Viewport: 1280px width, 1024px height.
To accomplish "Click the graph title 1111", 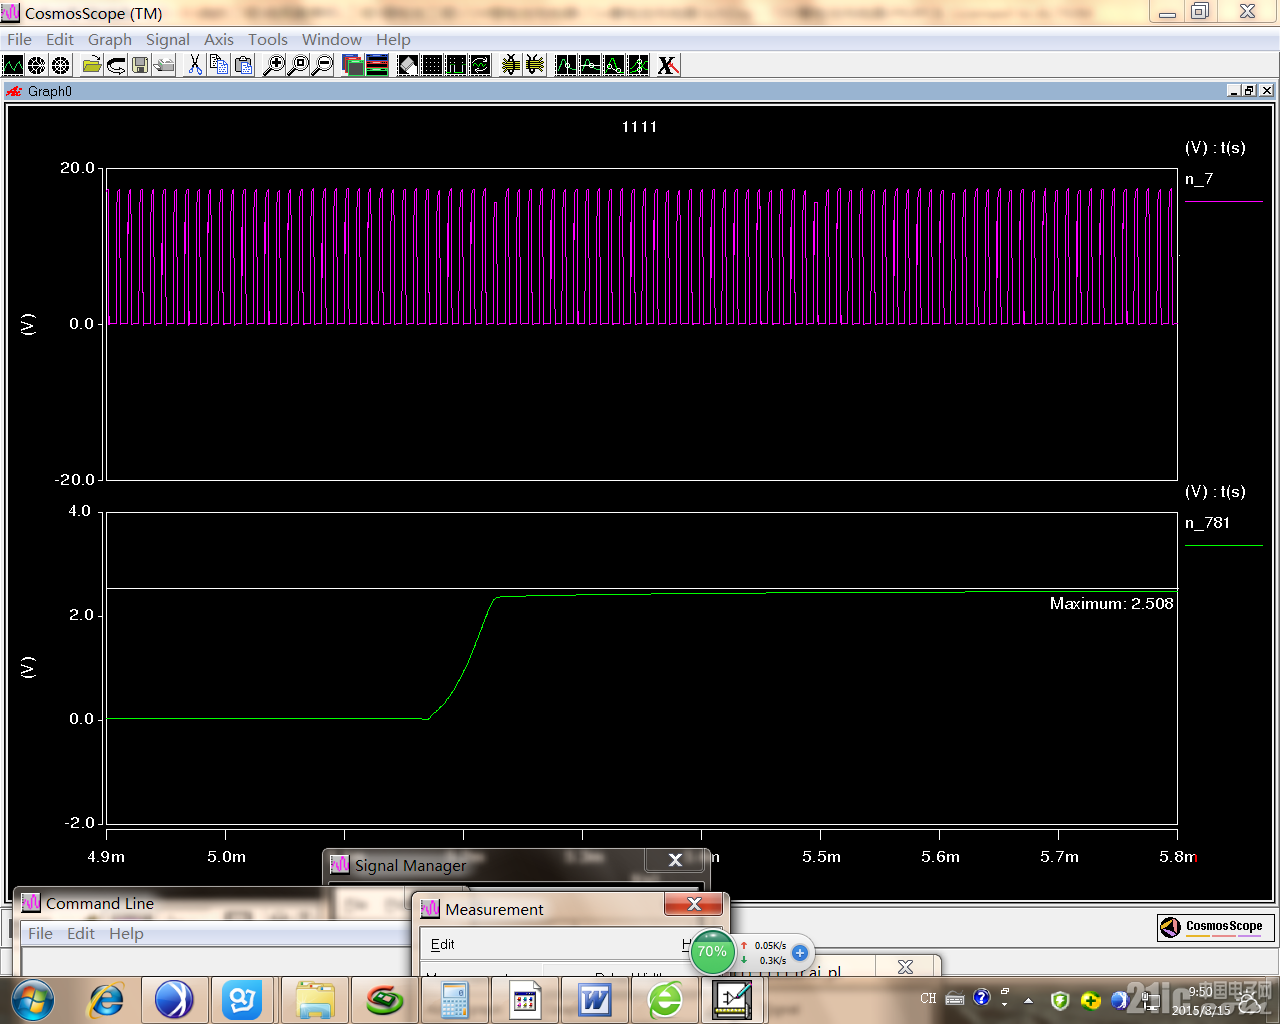I will pos(639,127).
